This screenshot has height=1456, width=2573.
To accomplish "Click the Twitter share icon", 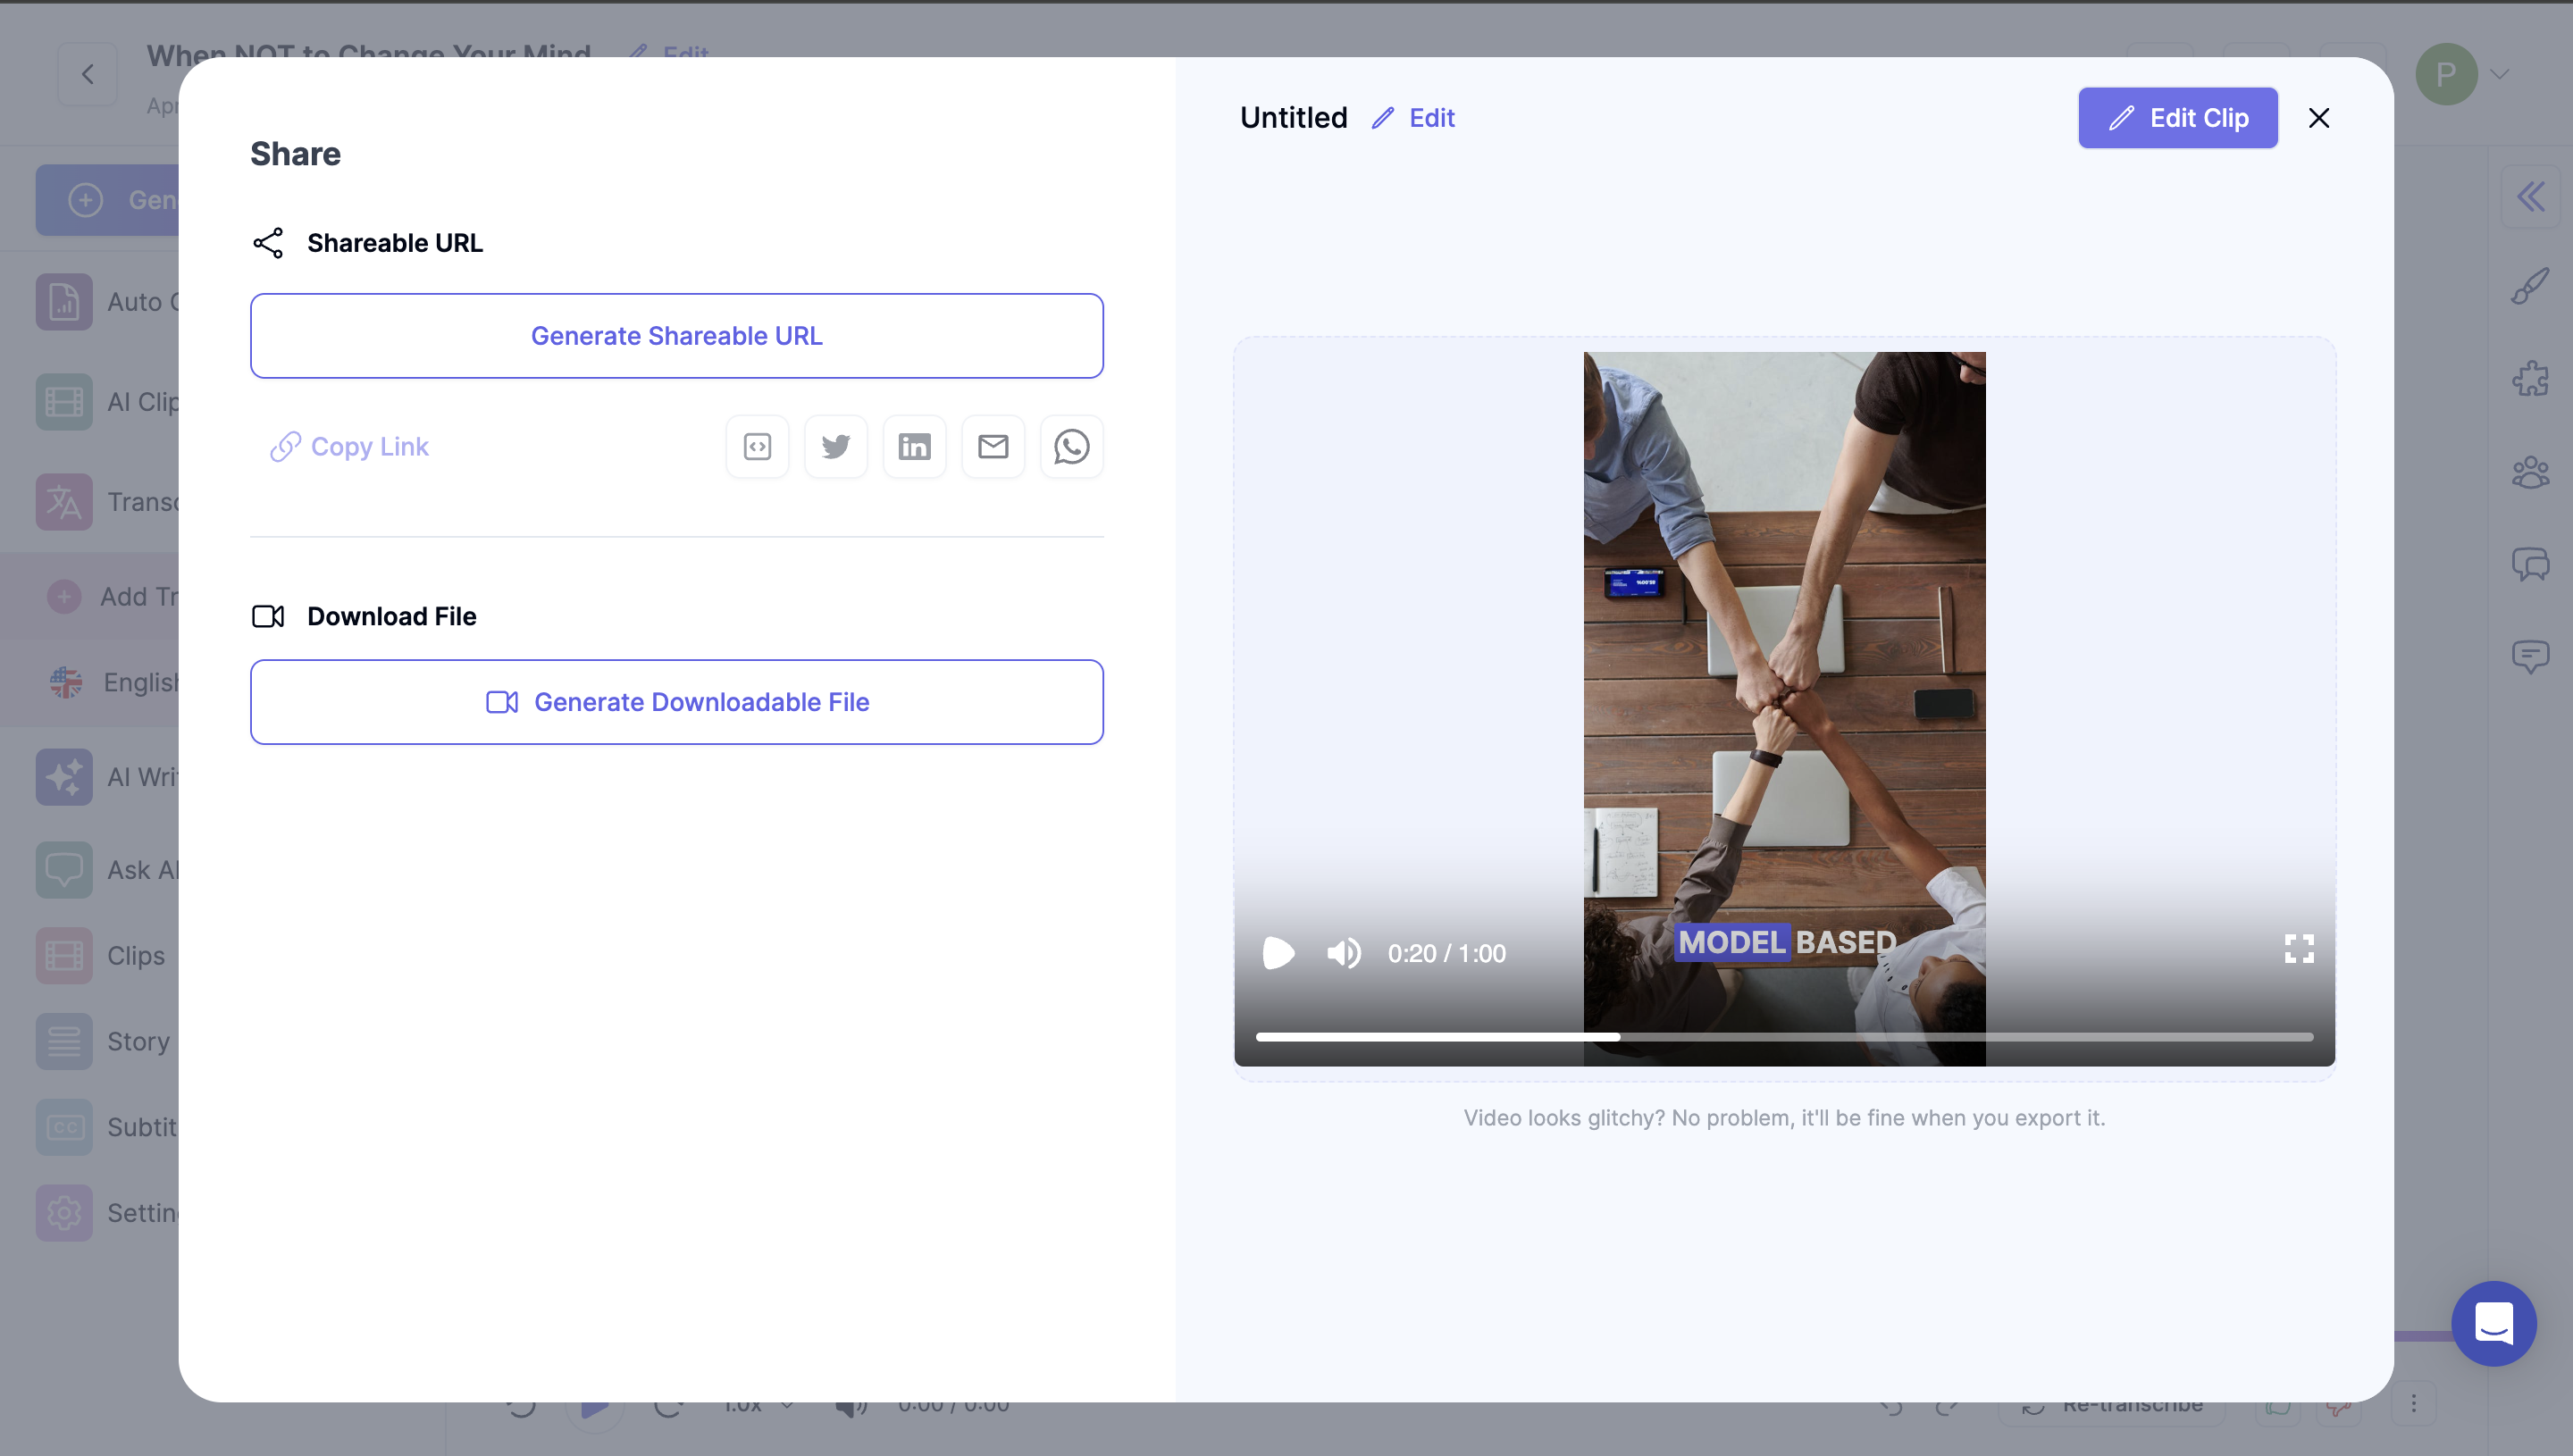I will click(836, 445).
